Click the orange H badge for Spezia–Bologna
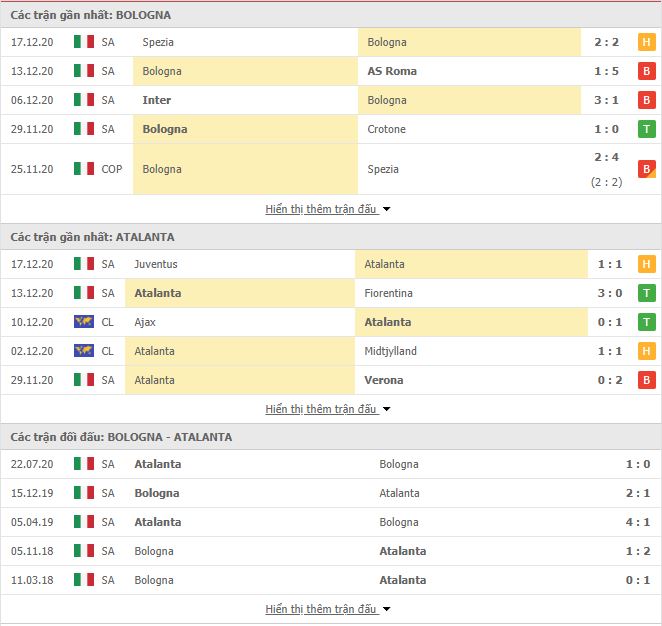The height and width of the screenshot is (626, 662). 646,42
